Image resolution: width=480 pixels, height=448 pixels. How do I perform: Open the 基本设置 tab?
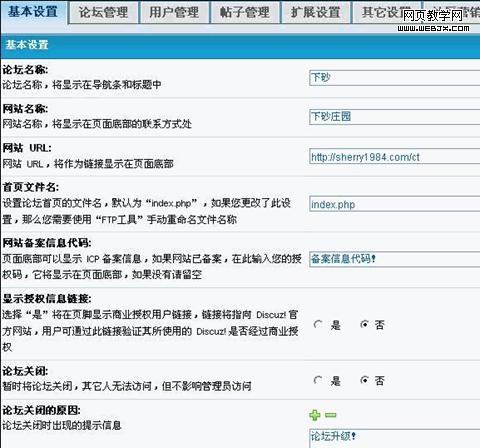[34, 12]
